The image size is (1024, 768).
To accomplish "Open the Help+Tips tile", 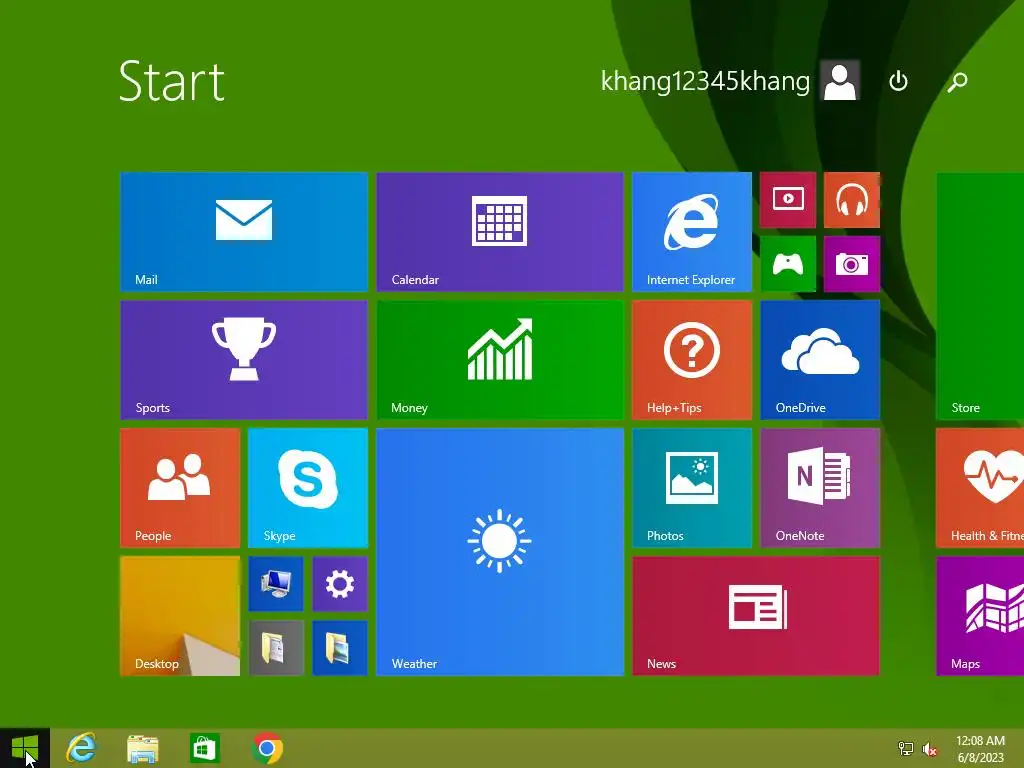I will pos(692,360).
